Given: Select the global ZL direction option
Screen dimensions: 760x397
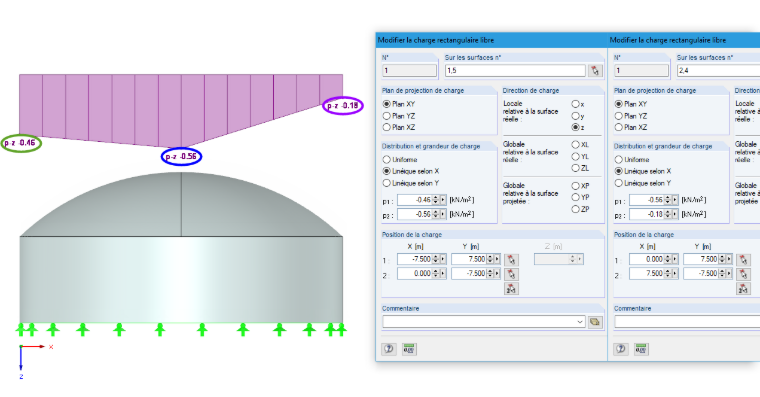Looking at the screenshot, I should pyautogui.click(x=575, y=168).
